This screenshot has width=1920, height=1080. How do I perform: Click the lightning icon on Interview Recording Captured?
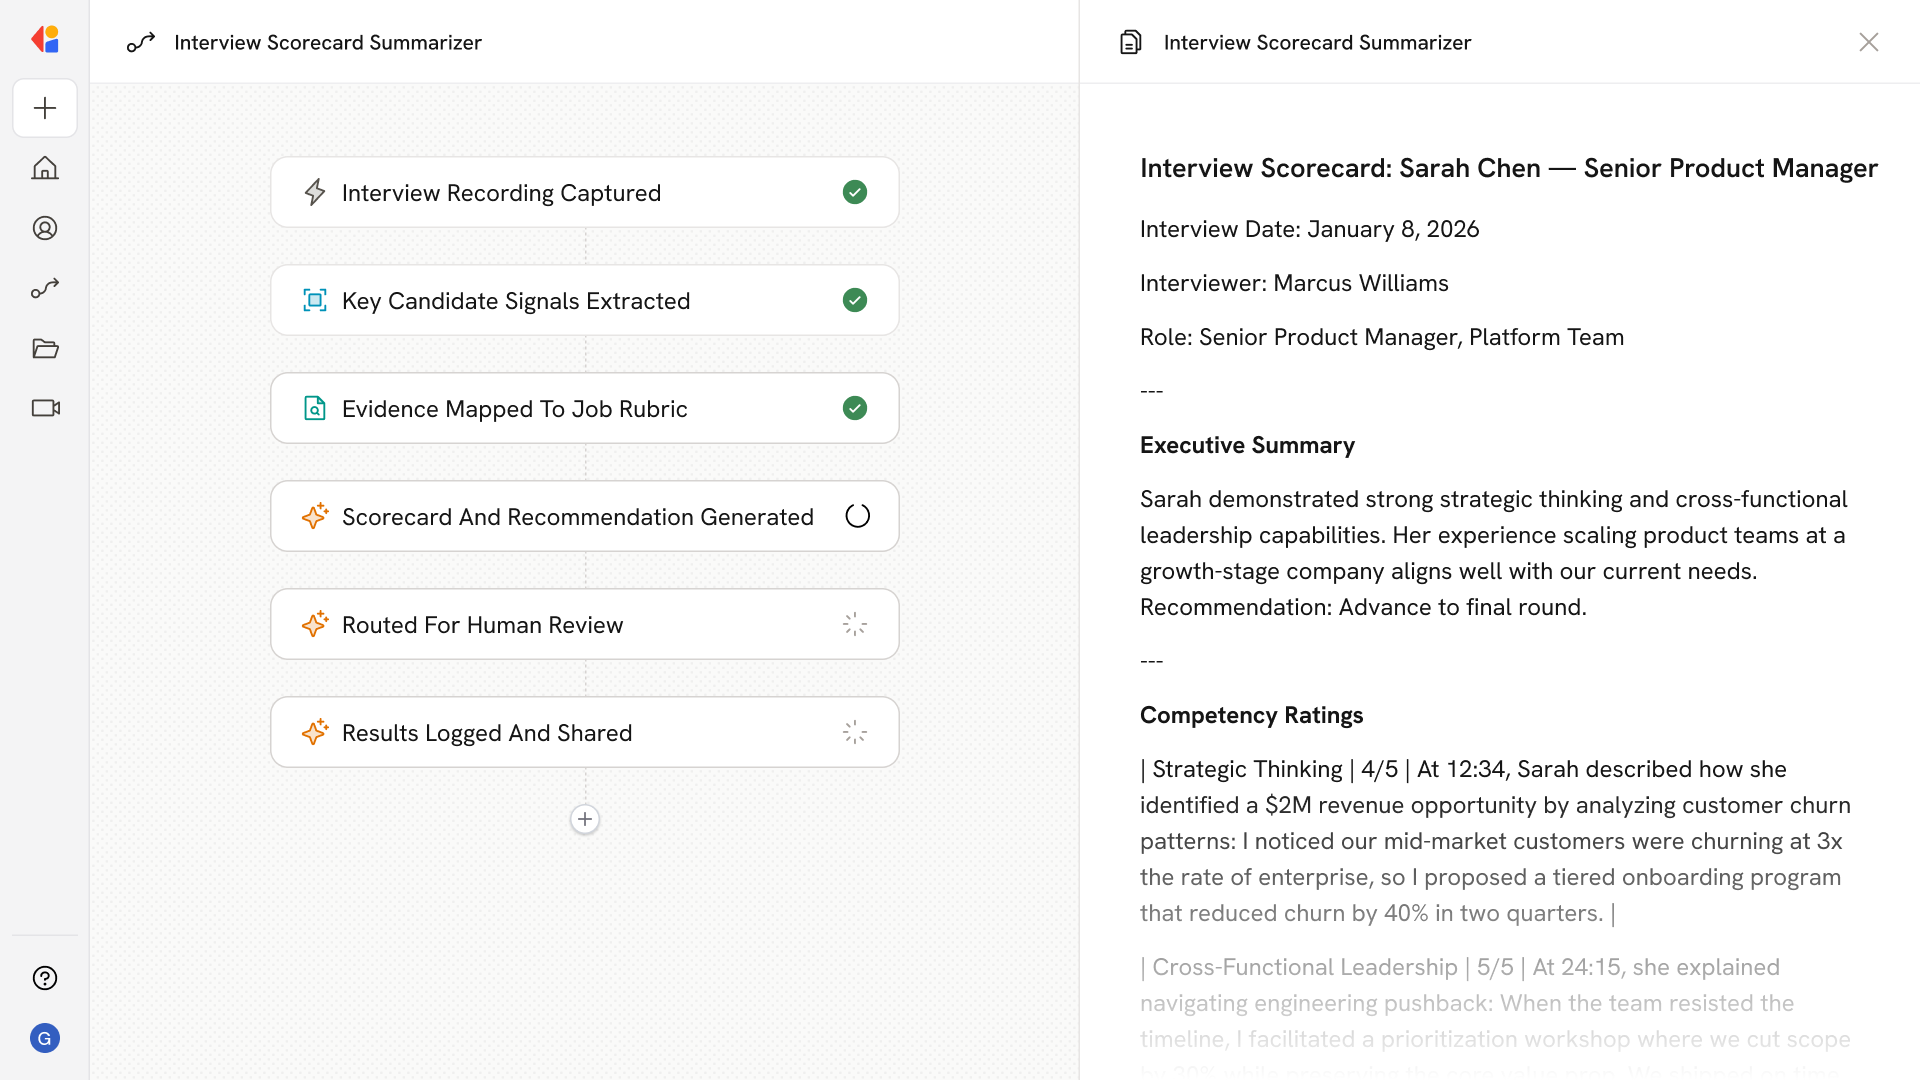pos(315,192)
